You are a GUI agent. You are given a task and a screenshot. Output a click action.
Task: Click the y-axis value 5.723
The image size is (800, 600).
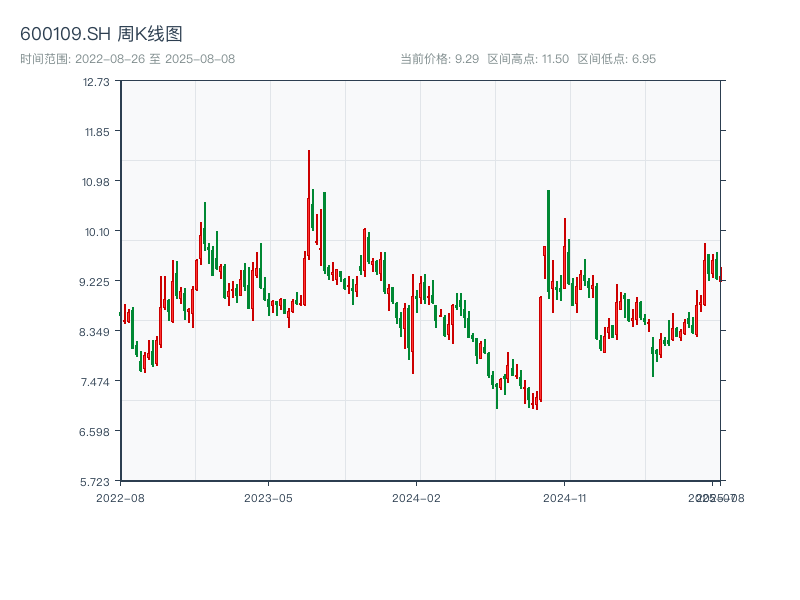coord(94,482)
